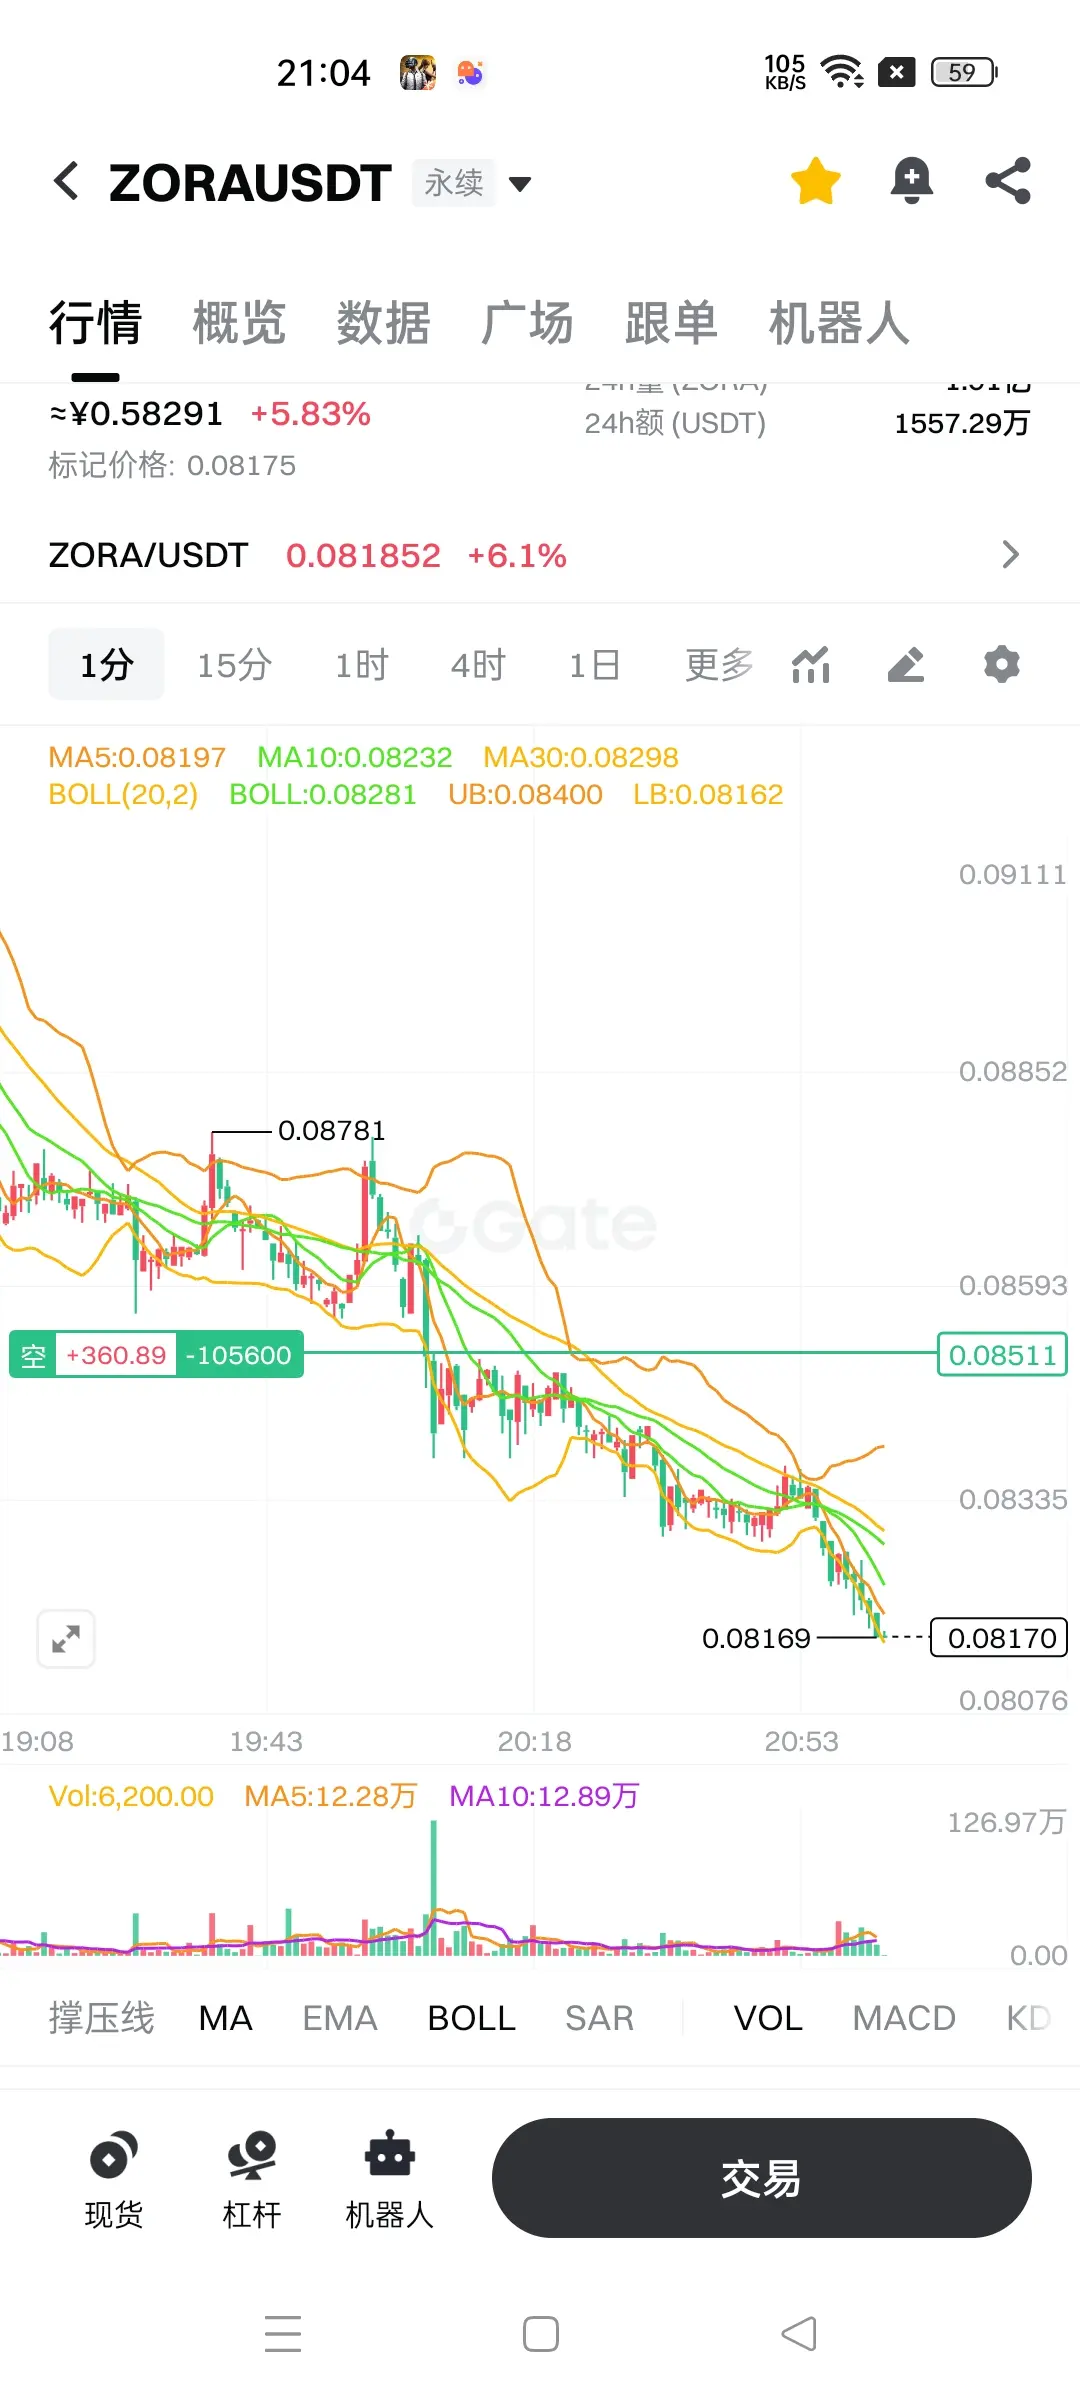Tap the 标记价格: 0.08175 text
The image size is (1080, 2400).
click(172, 465)
